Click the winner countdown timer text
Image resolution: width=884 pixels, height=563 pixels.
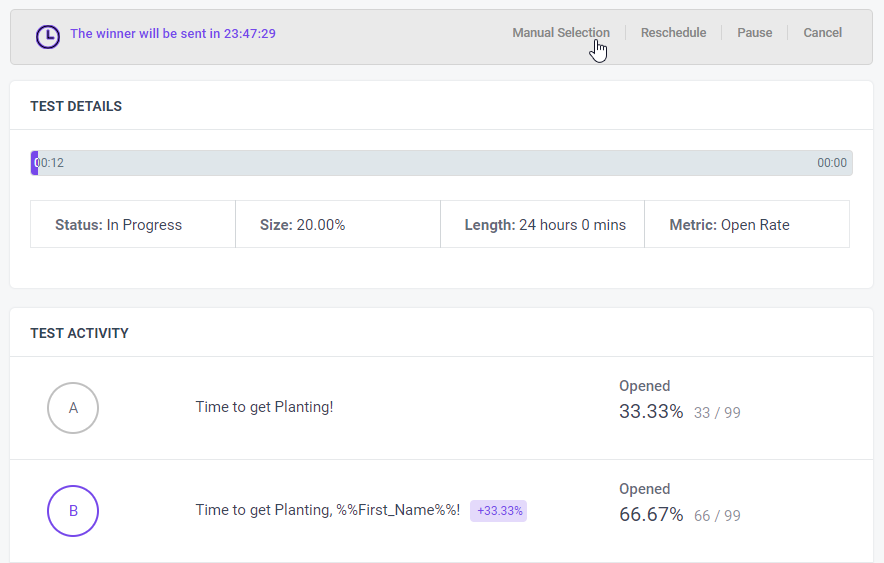pos(173,34)
